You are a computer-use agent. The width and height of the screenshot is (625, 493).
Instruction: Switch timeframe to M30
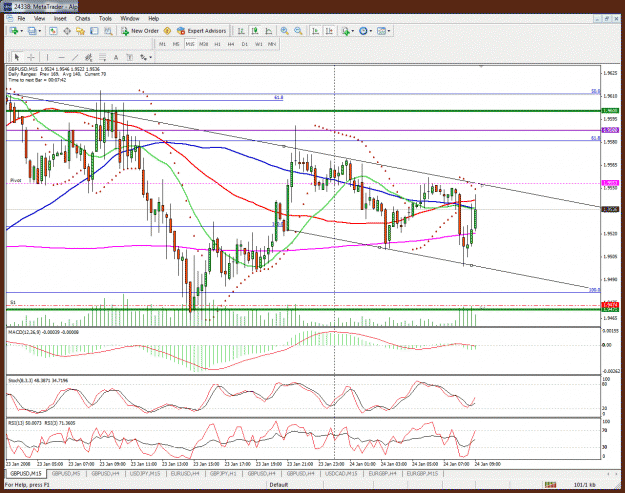coord(204,44)
